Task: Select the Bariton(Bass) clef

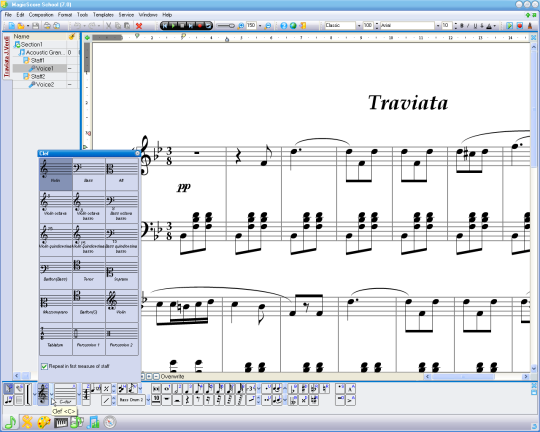Action: click(55, 273)
